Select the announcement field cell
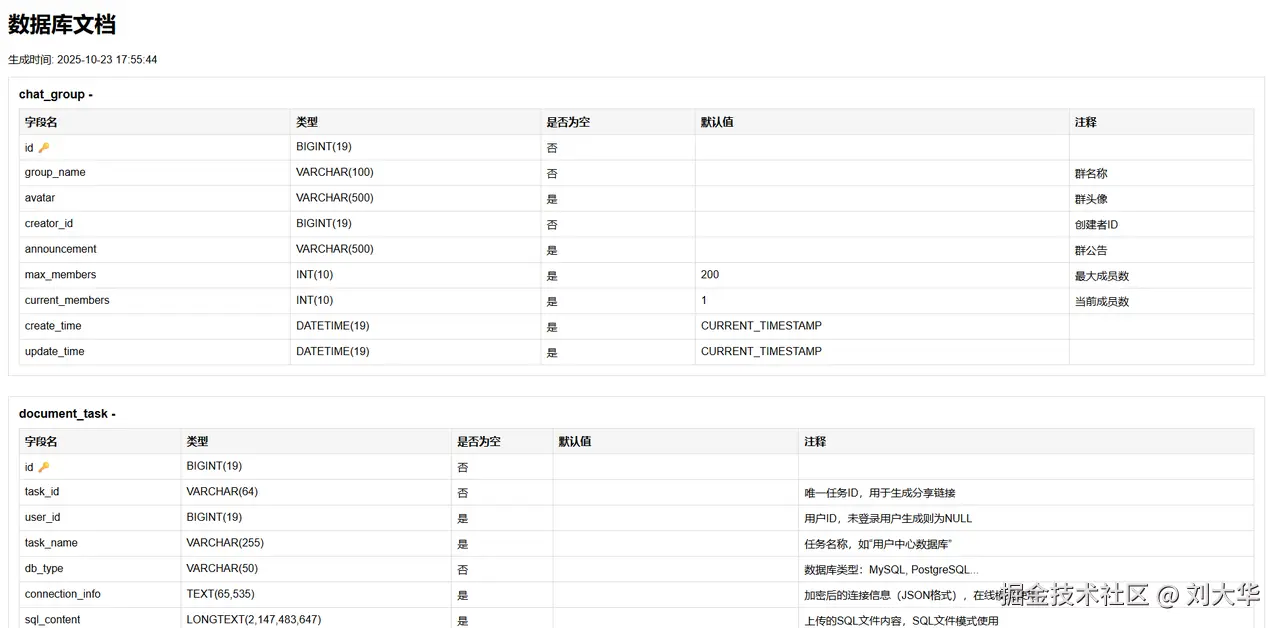This screenshot has width=1280, height=628. point(155,249)
